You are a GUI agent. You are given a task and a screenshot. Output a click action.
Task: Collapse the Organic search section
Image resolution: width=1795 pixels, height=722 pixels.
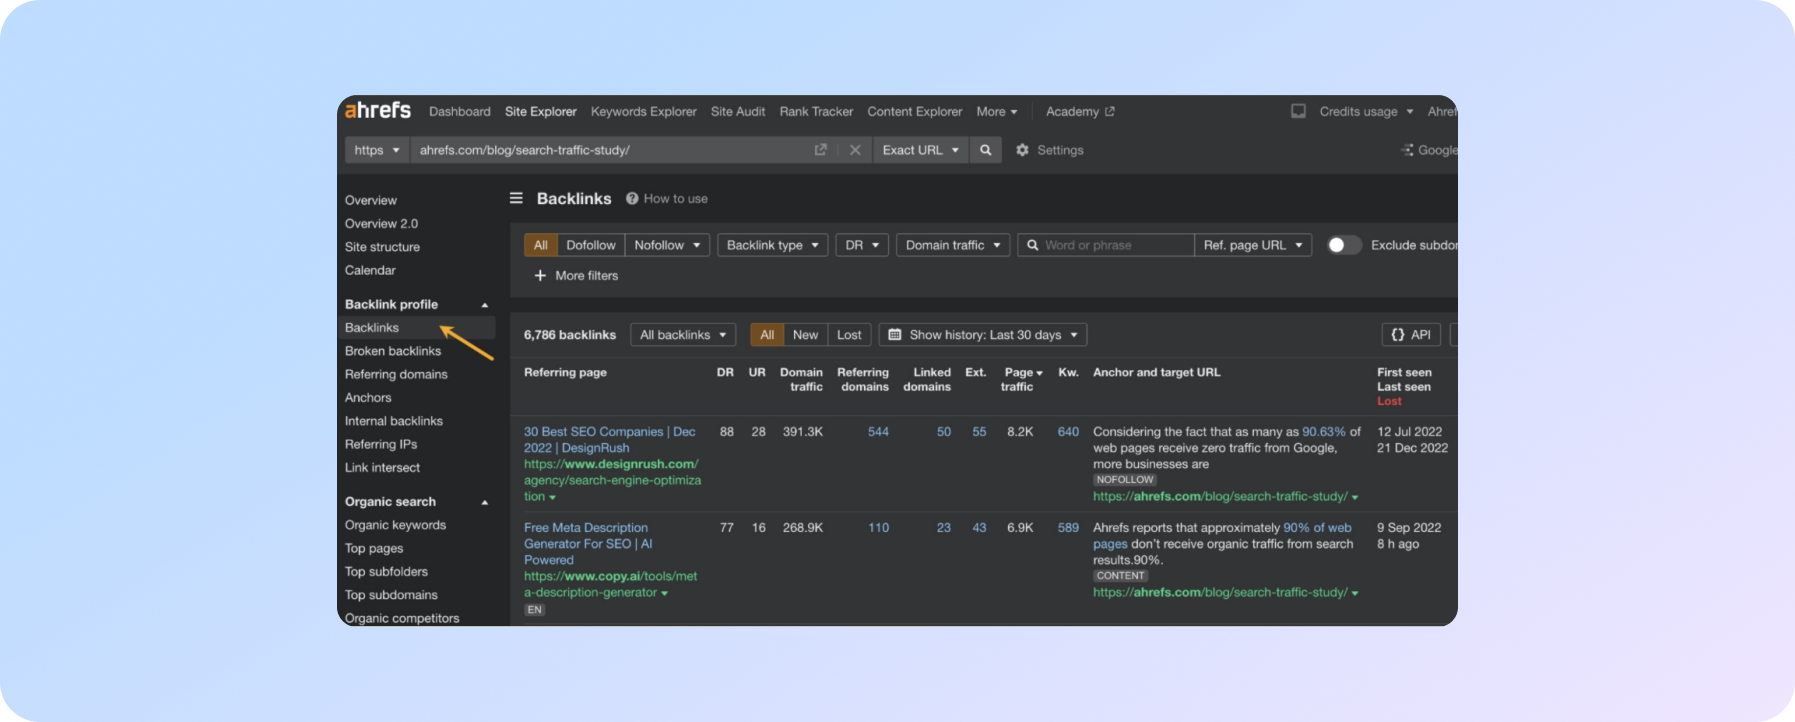click(485, 502)
